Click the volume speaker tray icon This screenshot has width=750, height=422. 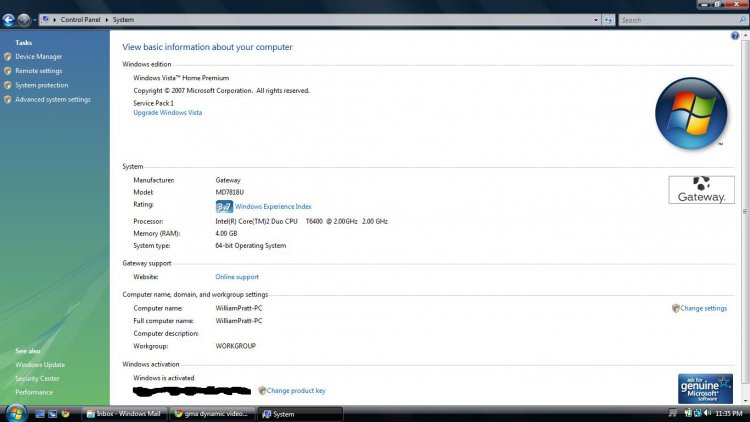[x=708, y=413]
